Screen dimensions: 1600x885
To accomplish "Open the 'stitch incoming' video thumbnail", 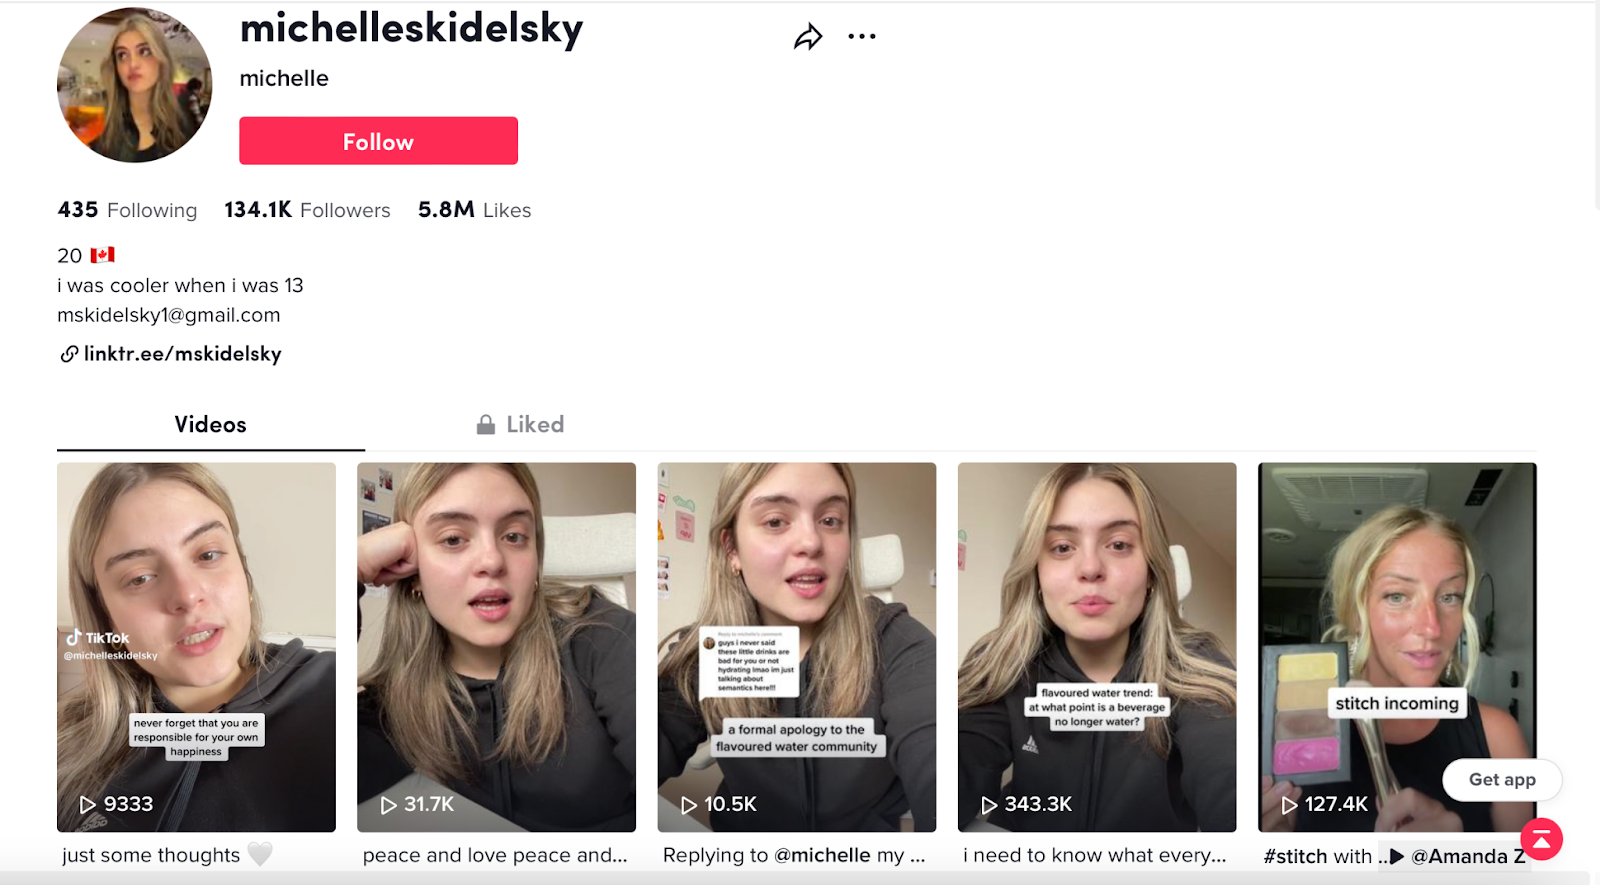I will 1397,647.
